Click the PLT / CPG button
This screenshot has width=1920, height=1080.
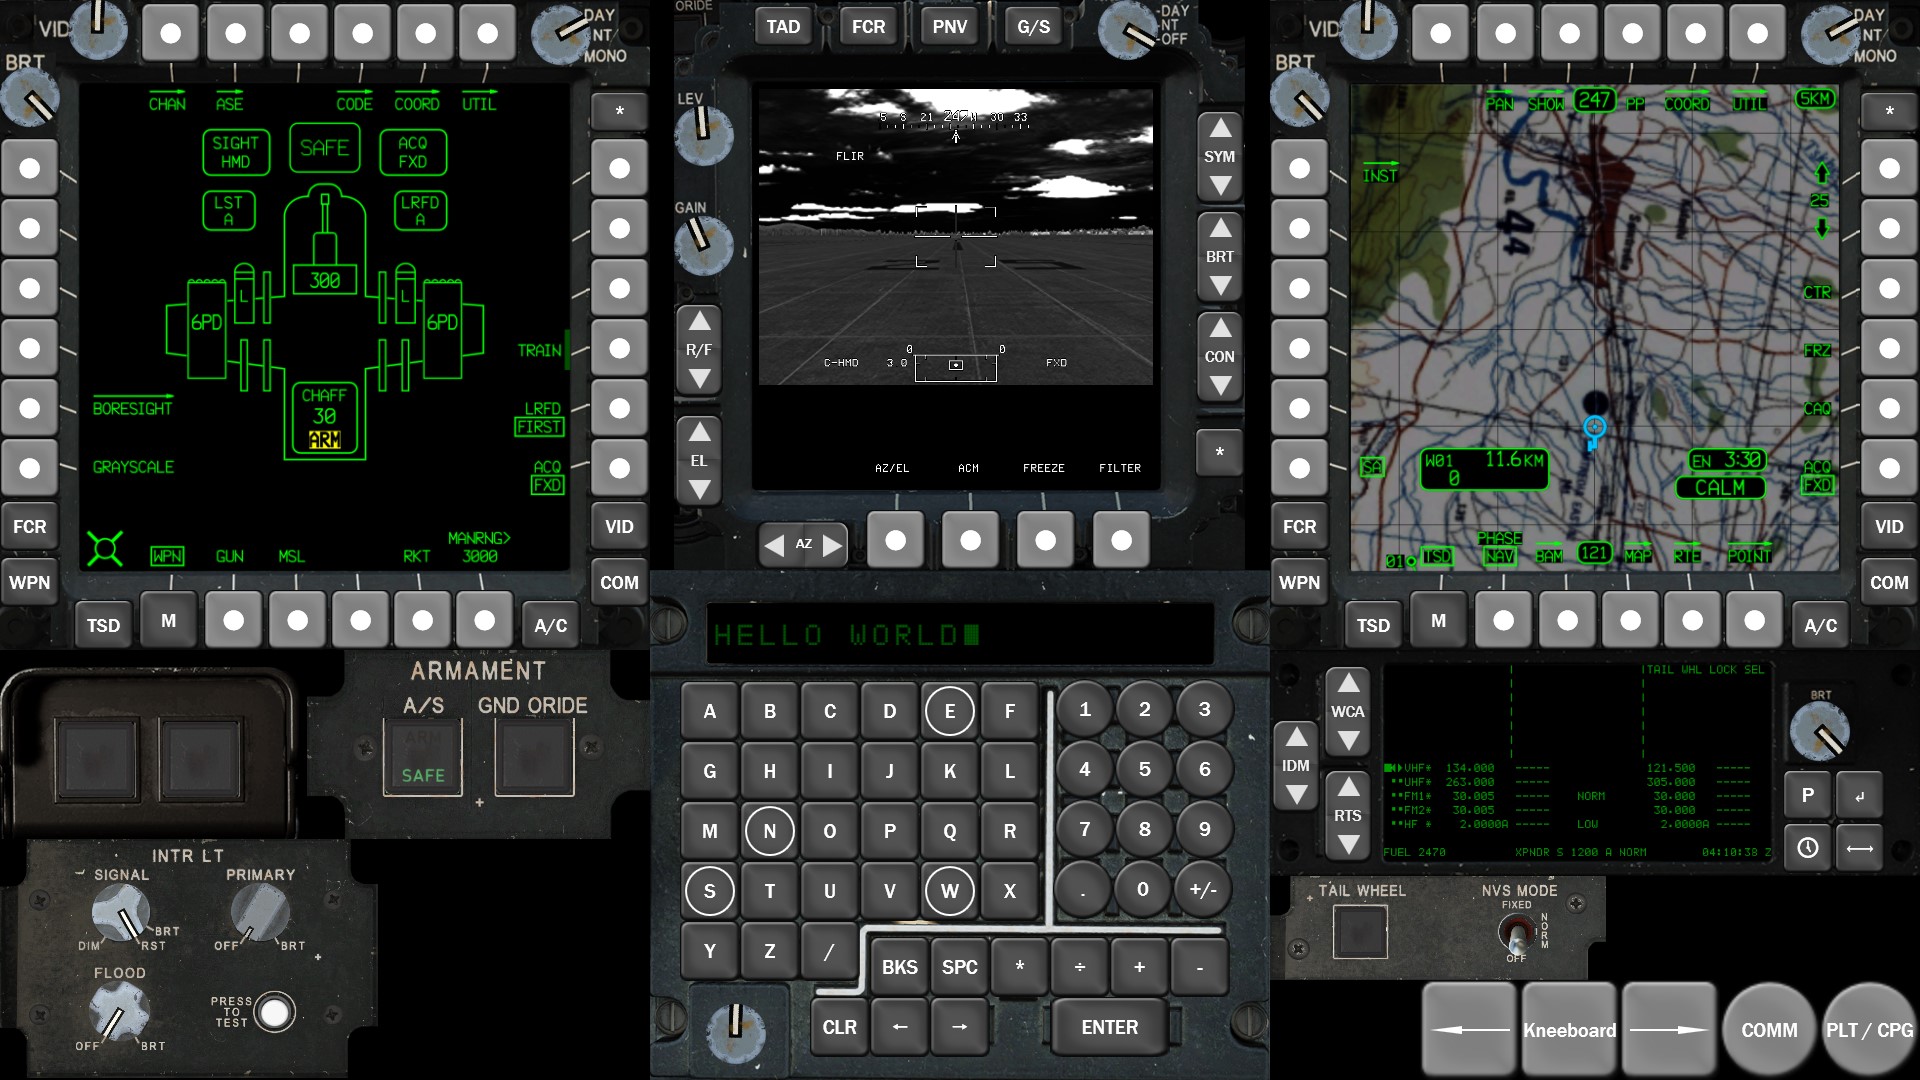tap(1868, 1030)
